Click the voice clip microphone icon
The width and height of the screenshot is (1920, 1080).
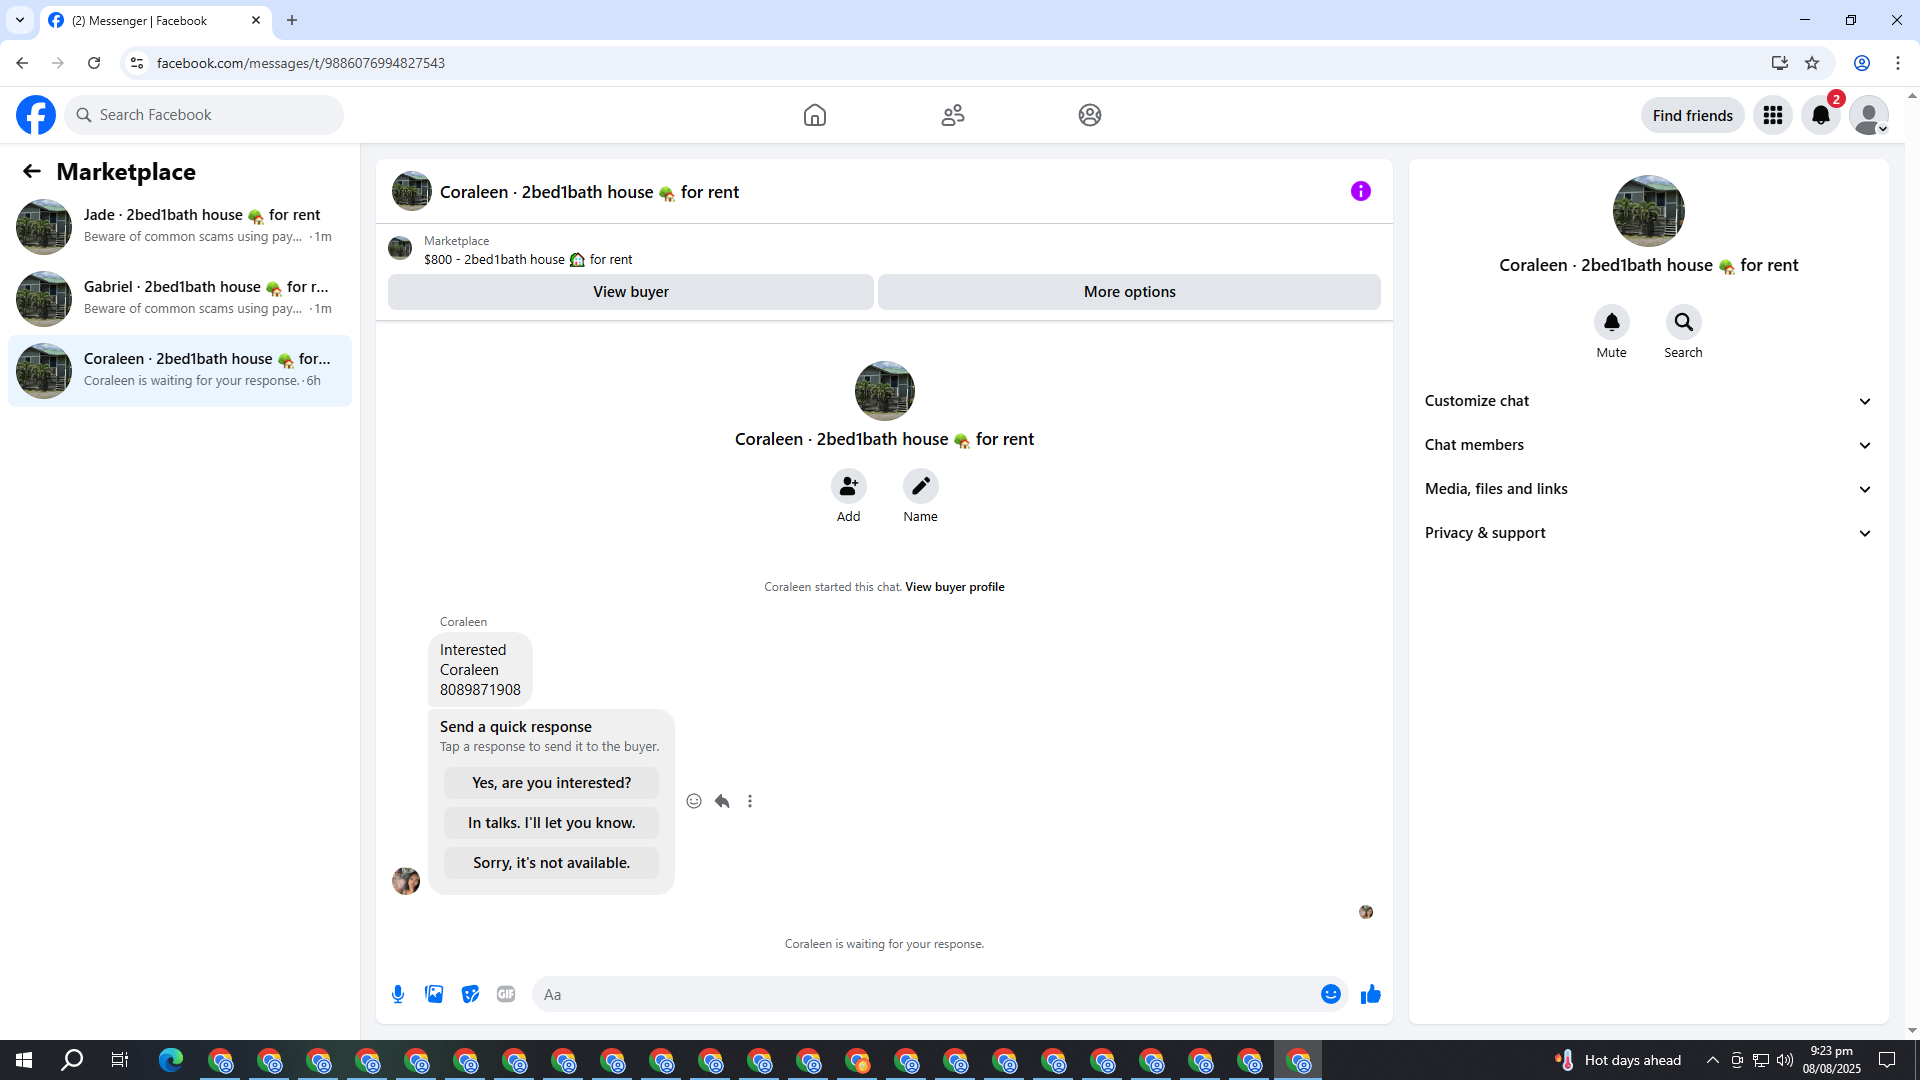coord(398,994)
